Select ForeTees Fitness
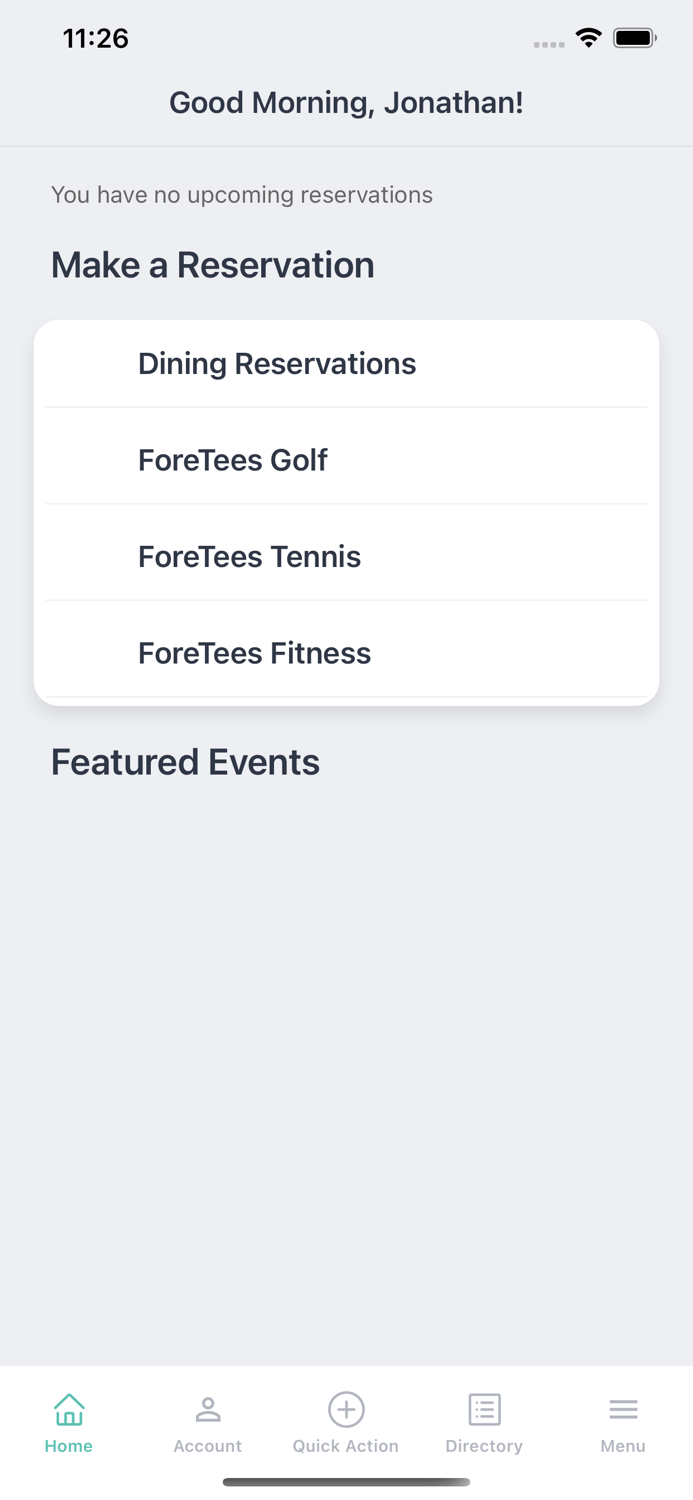This screenshot has width=693, height=1500. coord(255,653)
